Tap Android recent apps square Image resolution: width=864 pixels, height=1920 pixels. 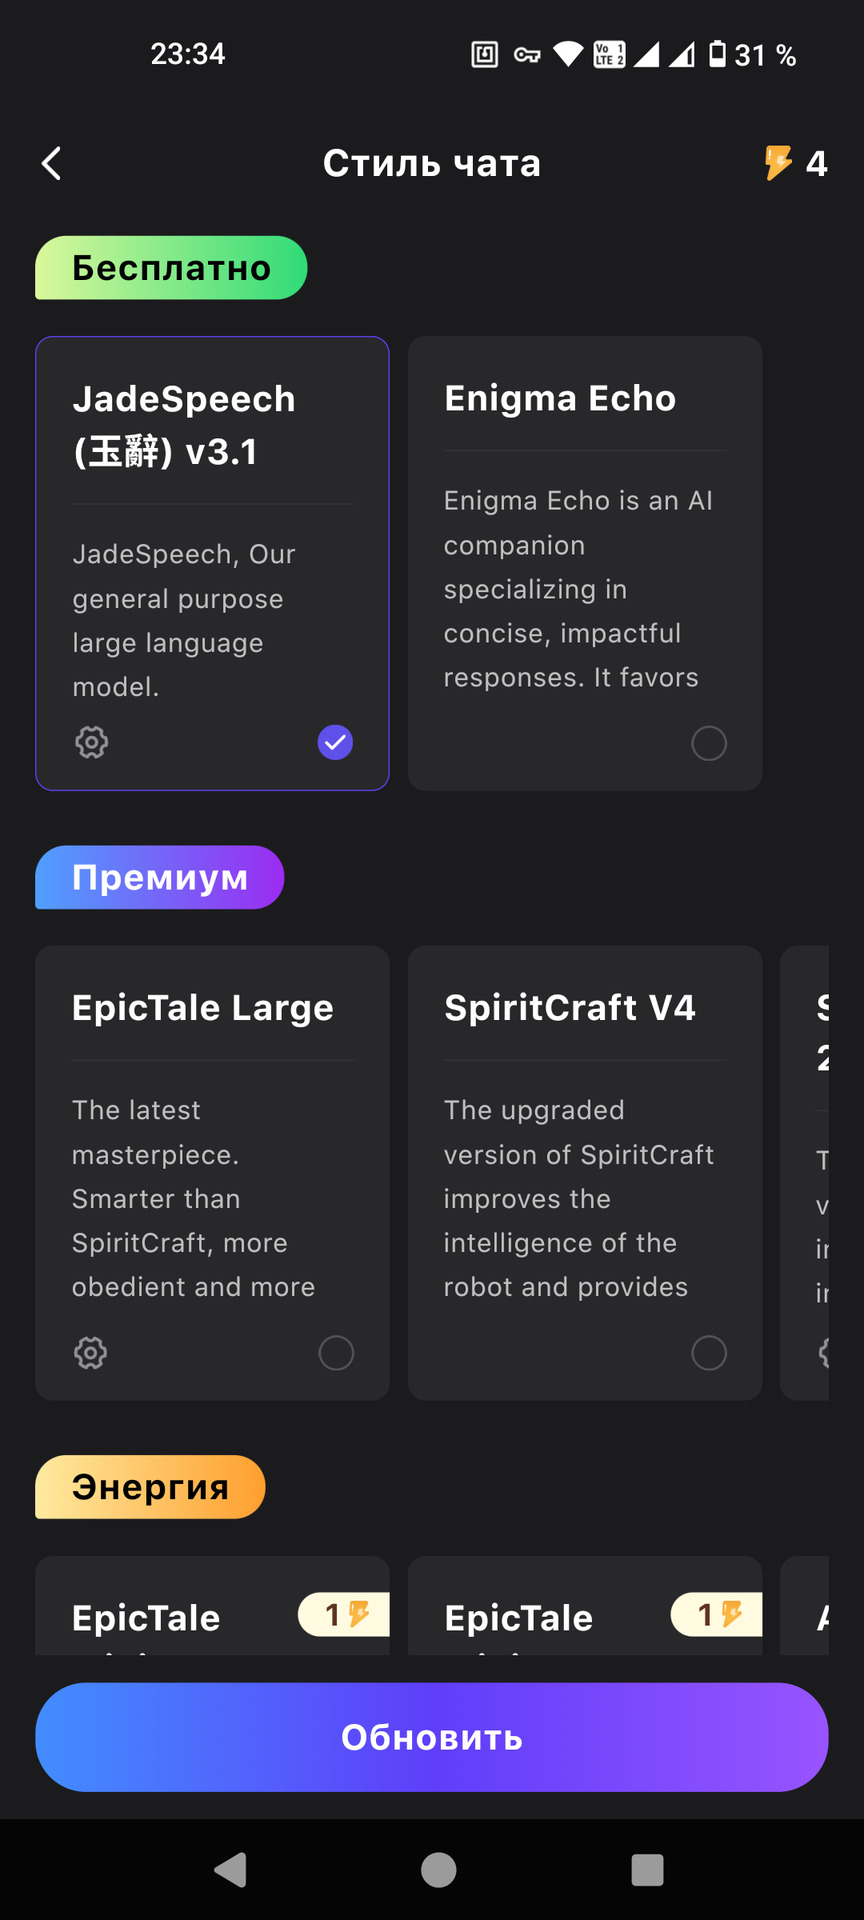pos(647,1869)
